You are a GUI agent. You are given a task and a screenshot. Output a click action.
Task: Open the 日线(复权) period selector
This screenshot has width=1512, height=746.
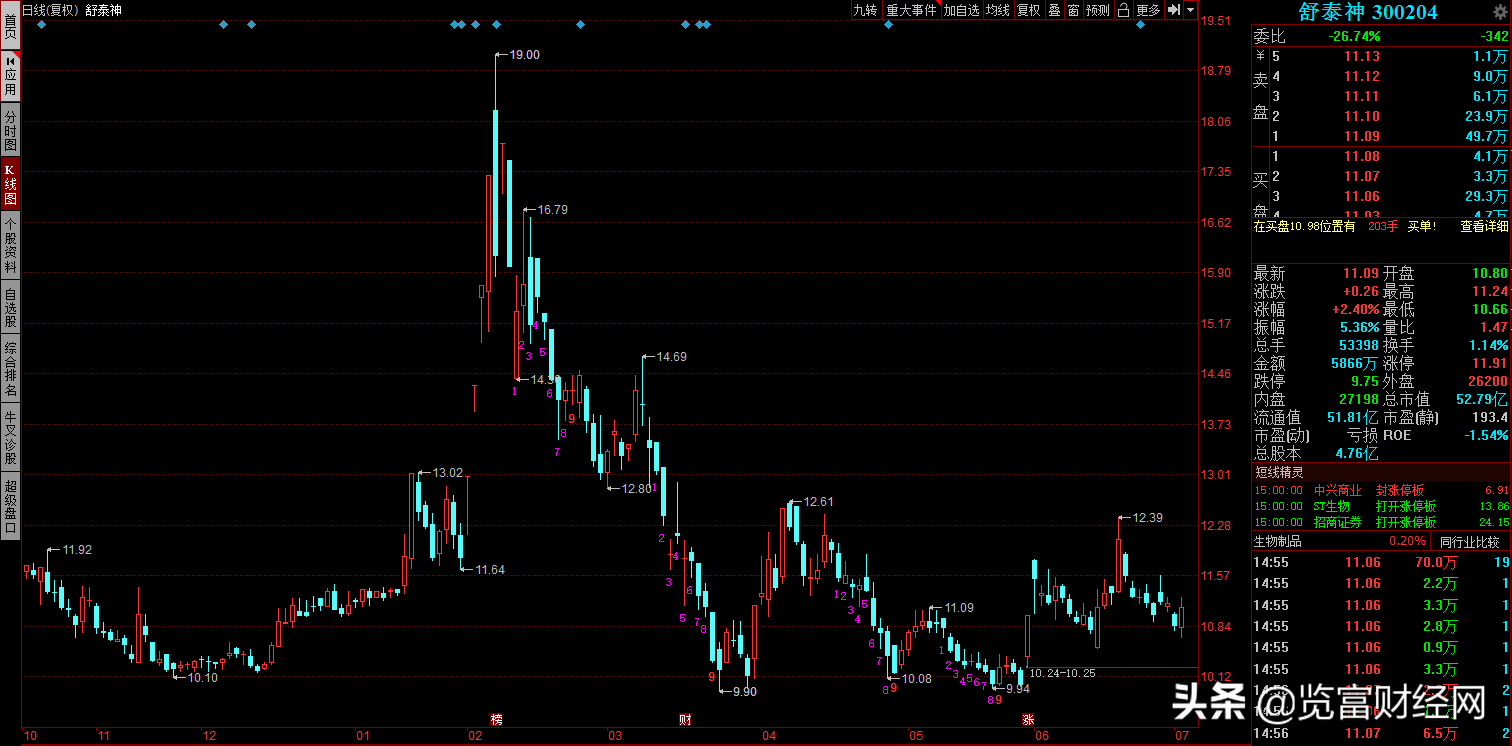coord(49,9)
